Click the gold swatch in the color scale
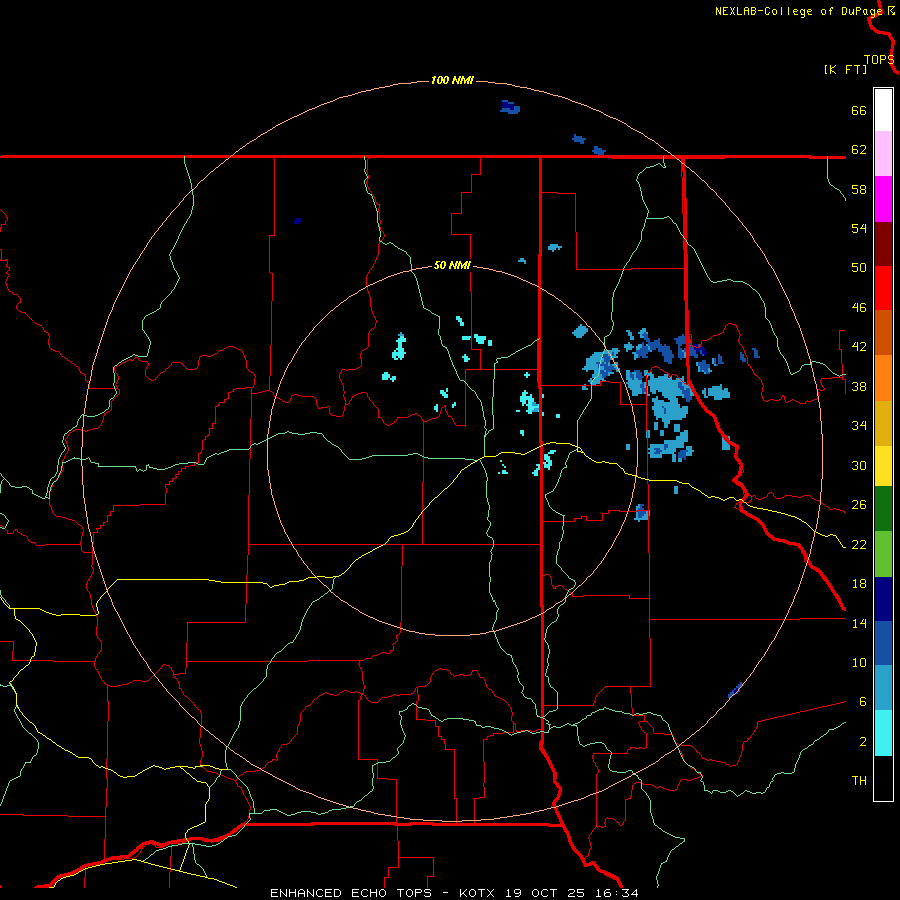900x900 pixels. tap(883, 423)
